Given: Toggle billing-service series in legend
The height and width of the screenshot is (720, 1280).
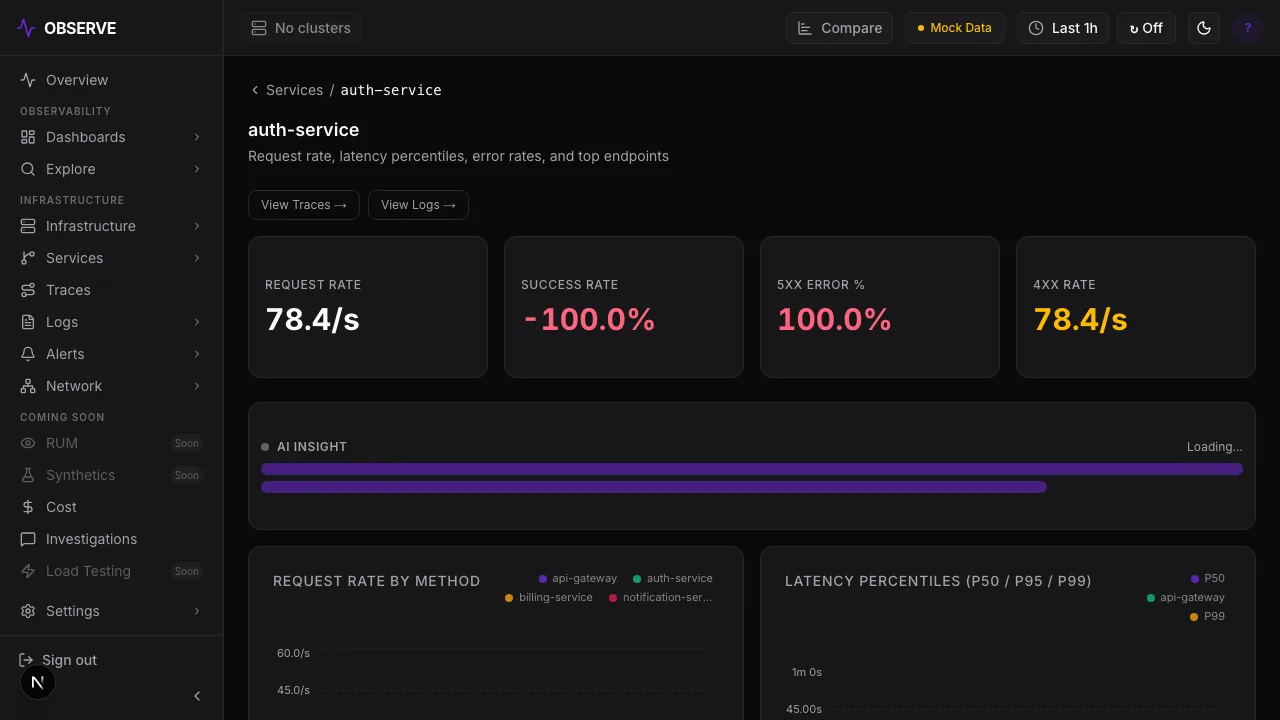Looking at the screenshot, I should click(548, 597).
